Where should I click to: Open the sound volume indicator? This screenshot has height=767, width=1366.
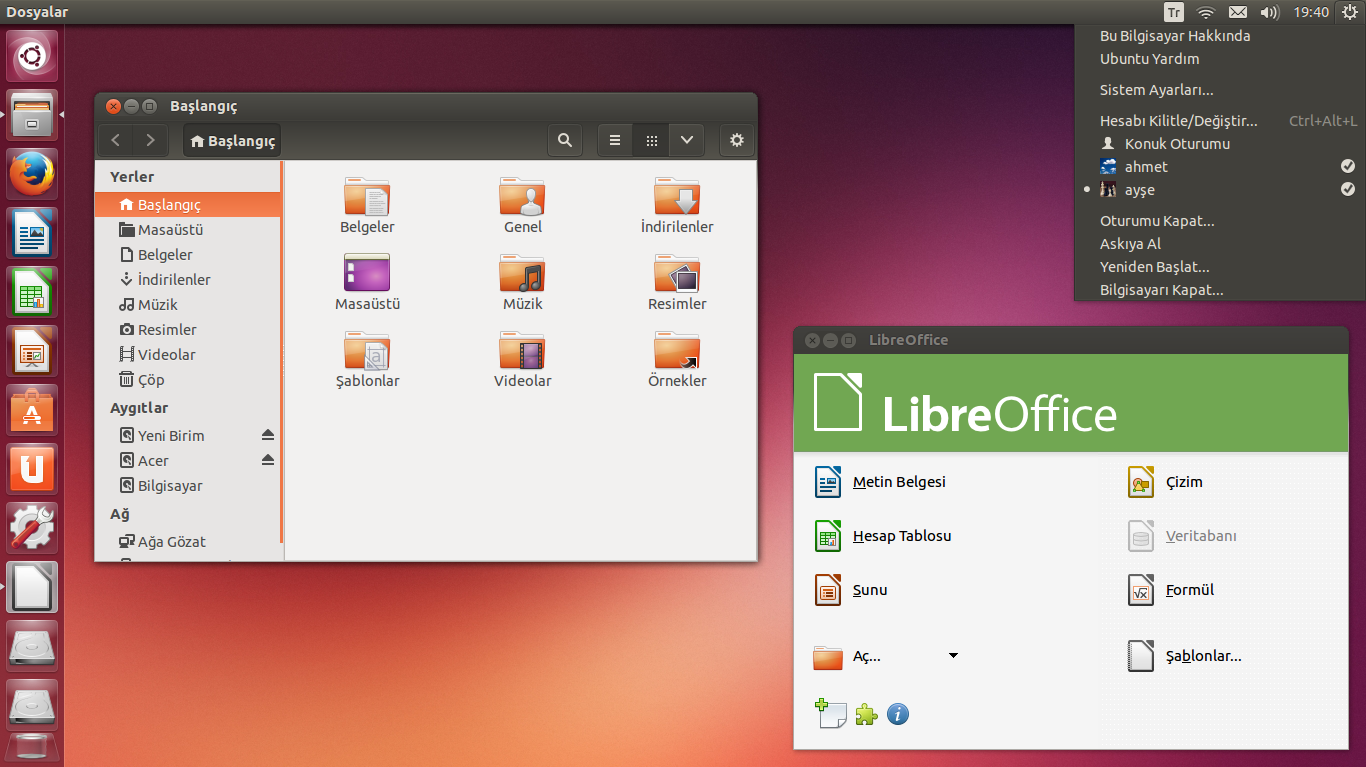click(x=1270, y=12)
